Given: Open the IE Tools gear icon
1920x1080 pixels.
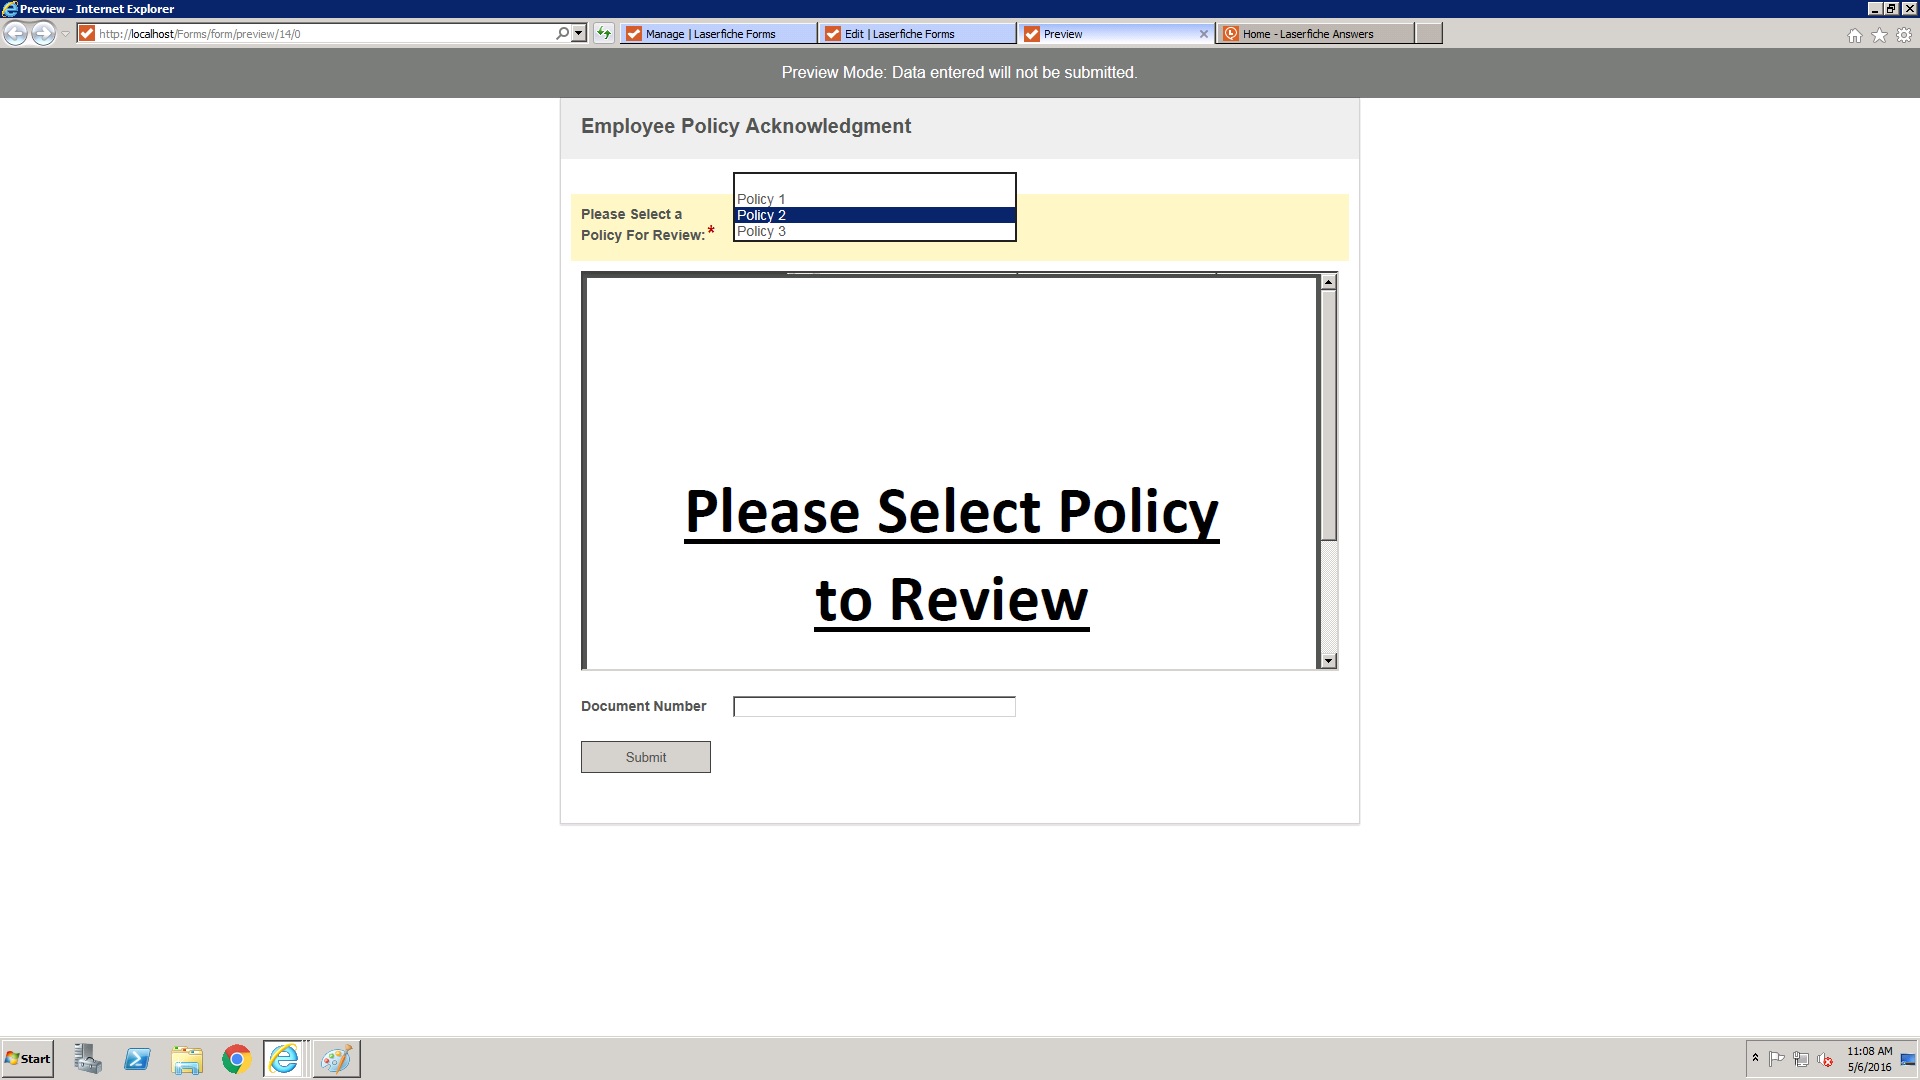Looking at the screenshot, I should (1904, 35).
